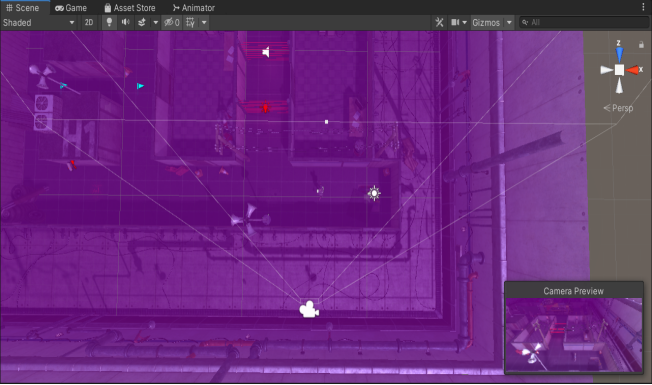This screenshot has height=385, width=652.
Task: Click the center cube of orientation gizmo
Action: point(619,70)
